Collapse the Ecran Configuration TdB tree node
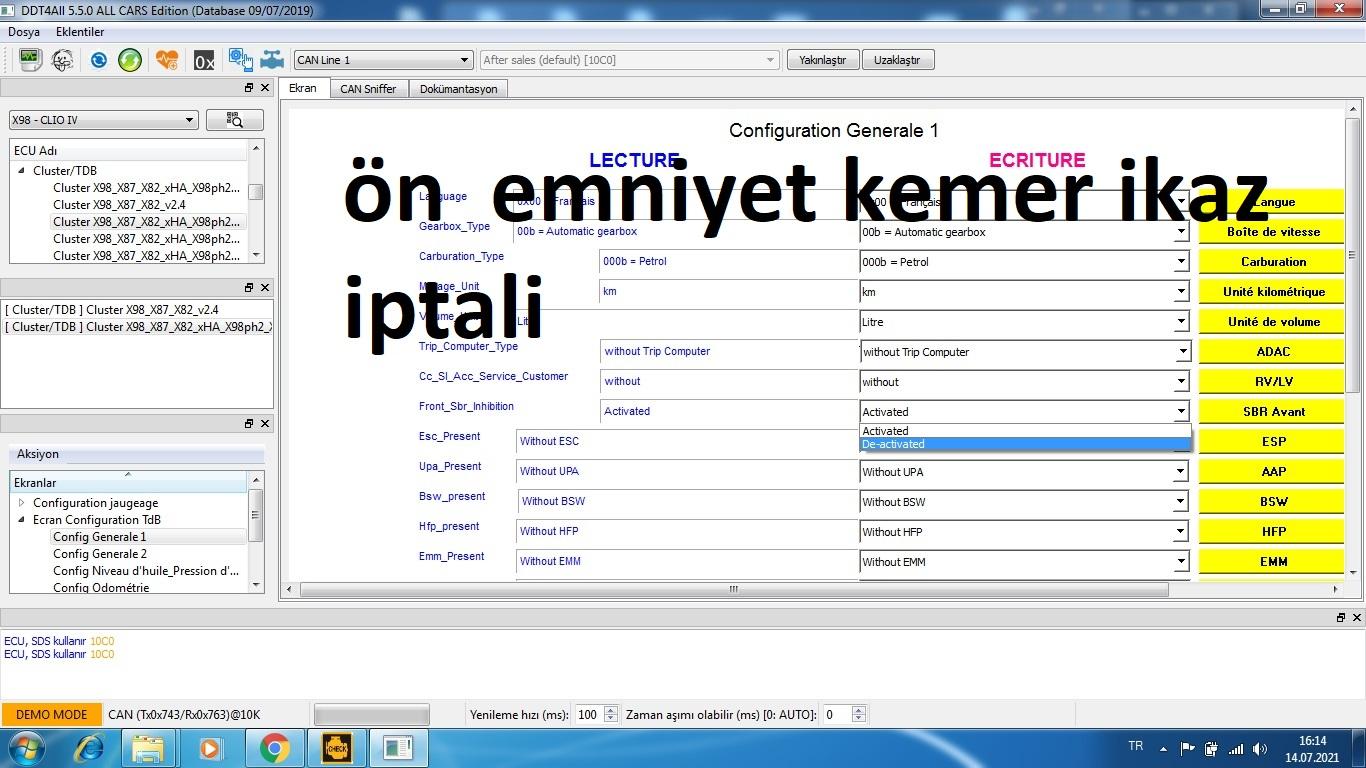Viewport: 1366px width, 768px height. click(22, 520)
